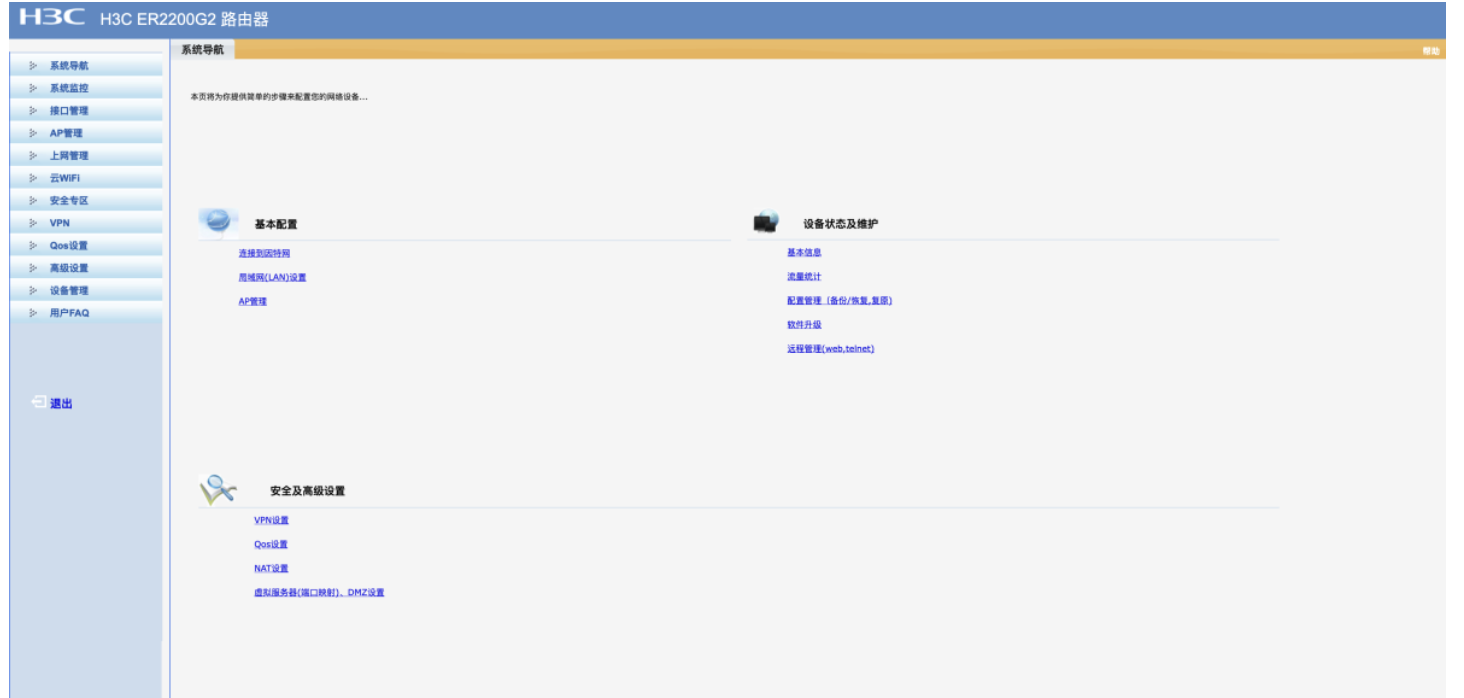
Task: Open the Qos设置 sidebar menu
Action: click(86, 245)
